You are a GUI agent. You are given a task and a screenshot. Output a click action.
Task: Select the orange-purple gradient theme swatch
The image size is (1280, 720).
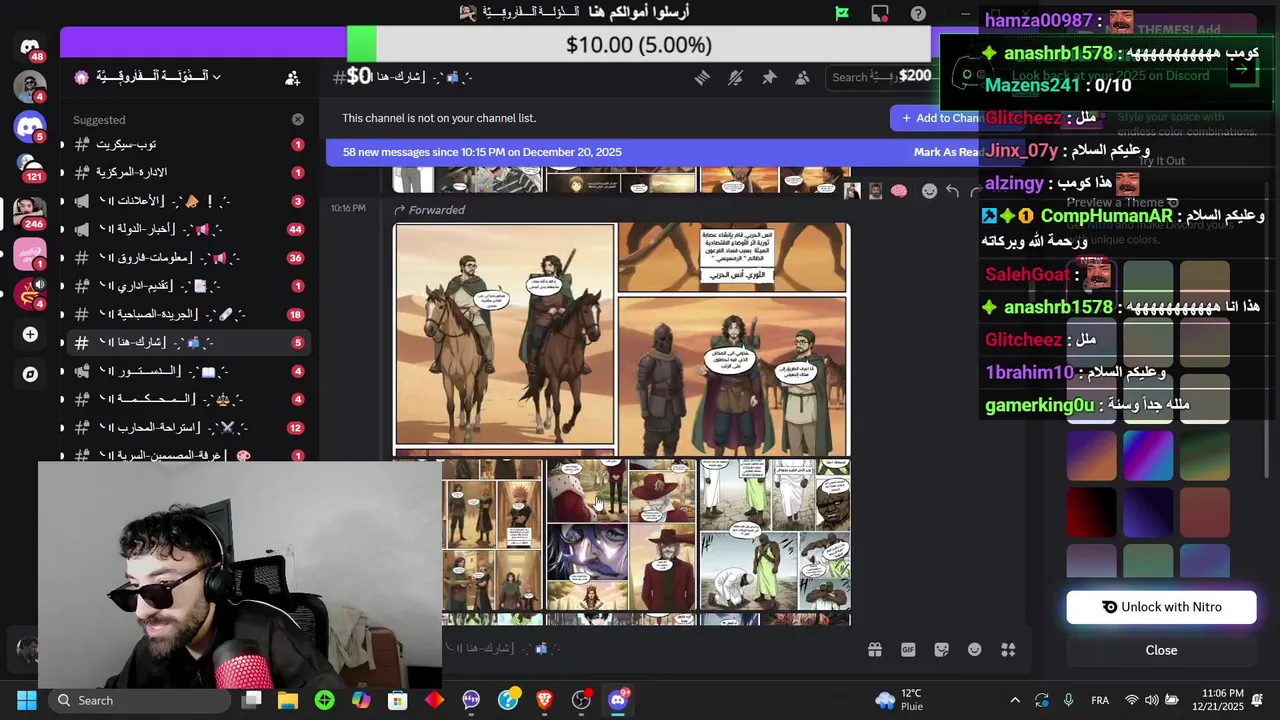pyautogui.click(x=1091, y=455)
